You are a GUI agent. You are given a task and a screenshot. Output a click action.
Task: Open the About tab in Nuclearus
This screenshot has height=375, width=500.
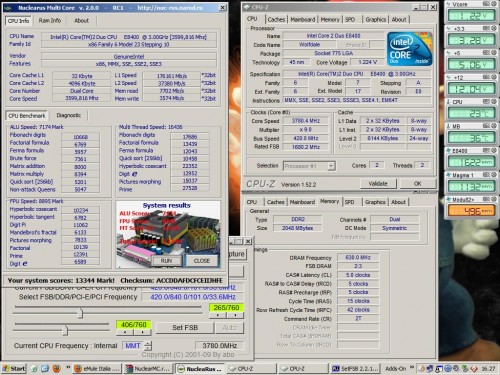81,21
